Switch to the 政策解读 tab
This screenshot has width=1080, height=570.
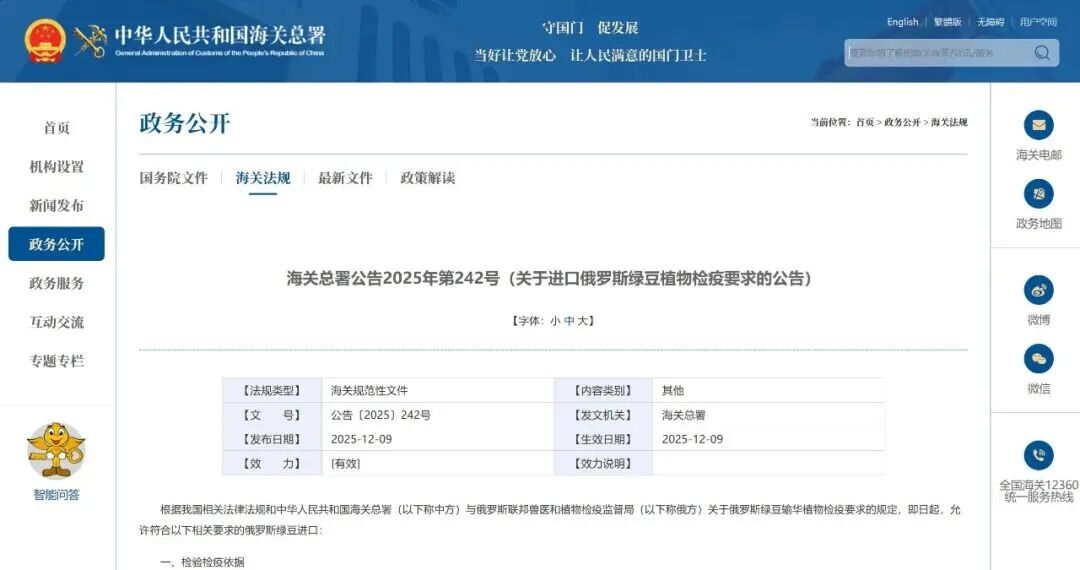point(427,178)
